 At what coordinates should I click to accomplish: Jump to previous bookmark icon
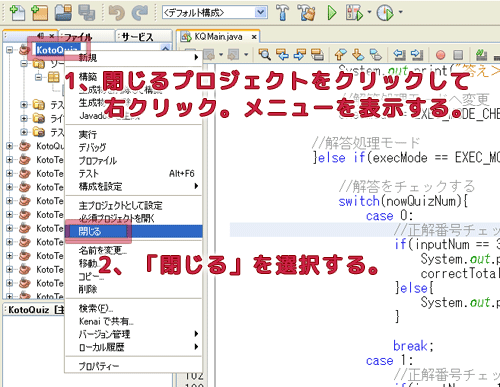click(x=341, y=54)
